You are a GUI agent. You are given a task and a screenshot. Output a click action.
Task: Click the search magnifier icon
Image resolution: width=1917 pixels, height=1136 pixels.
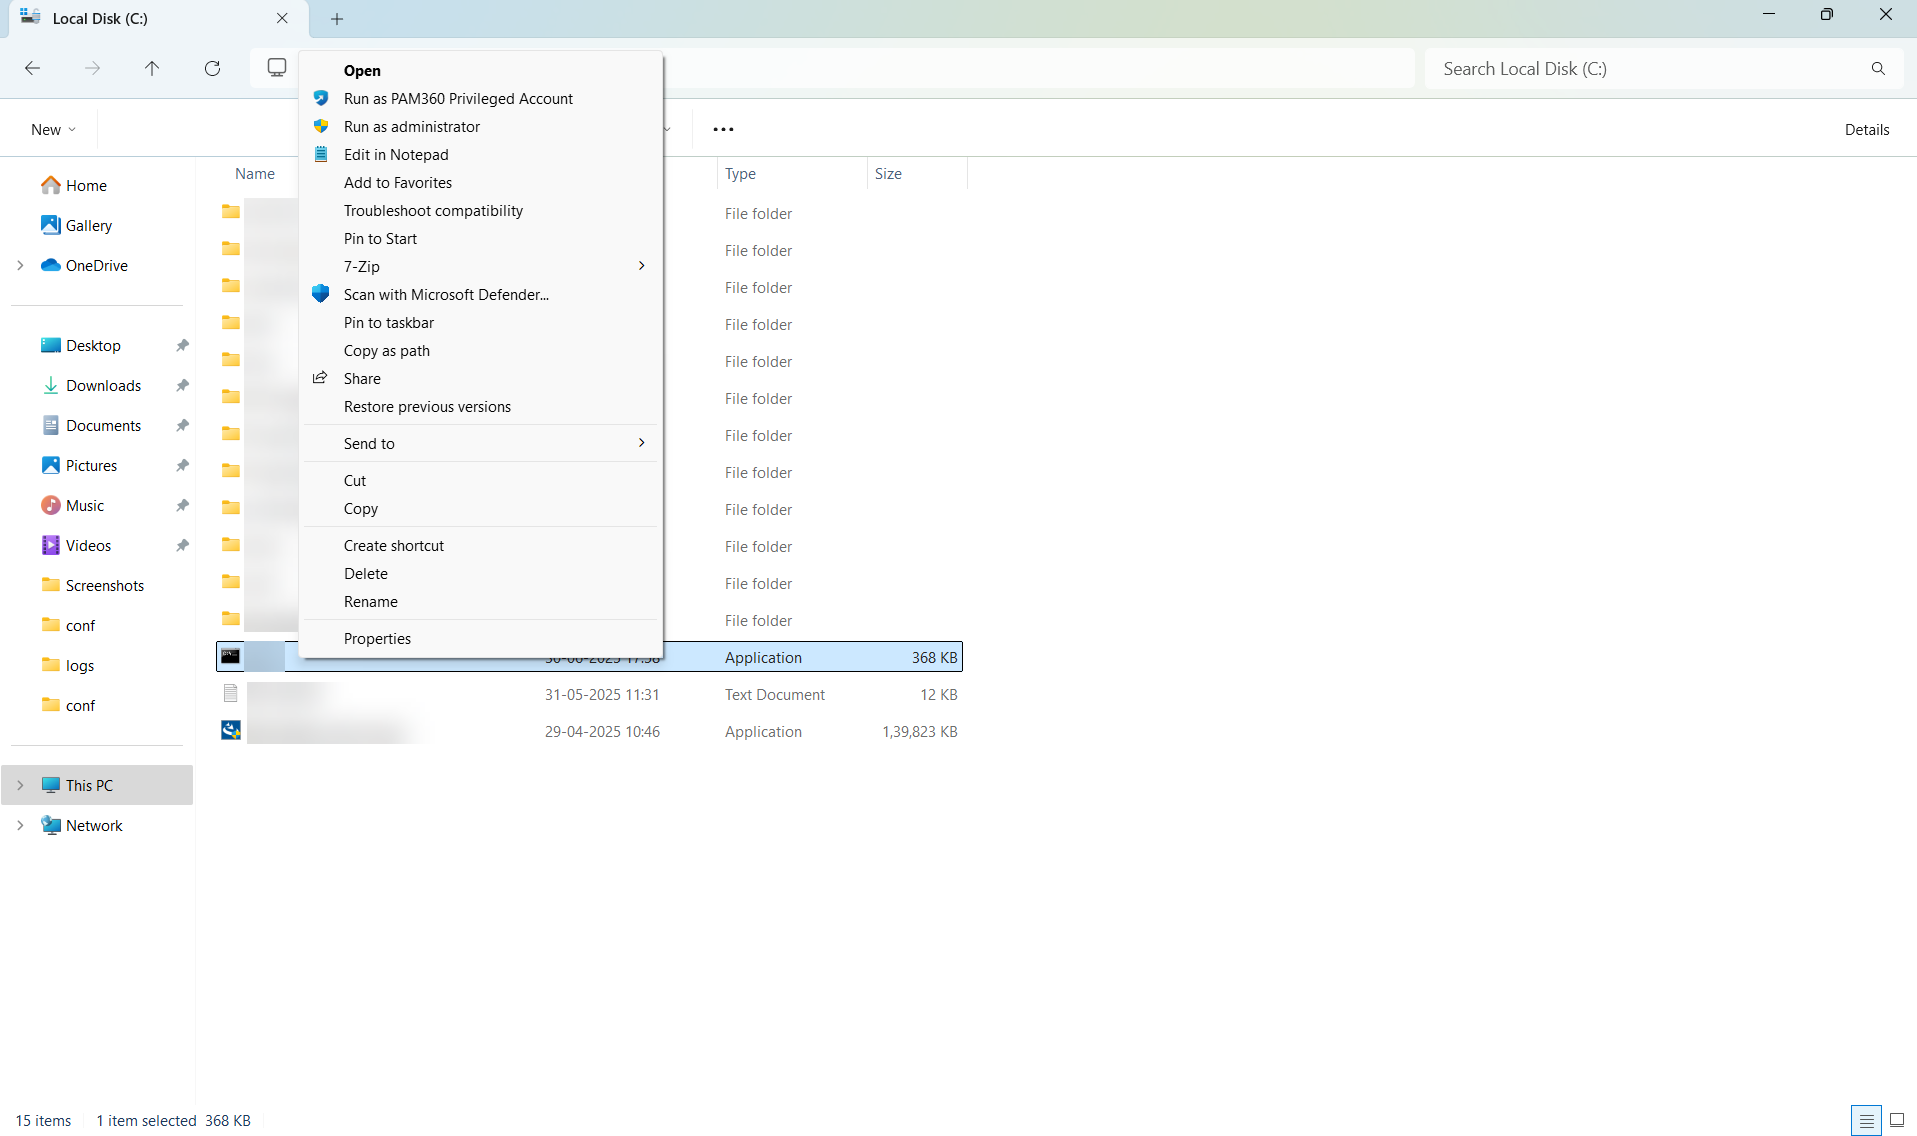(1878, 68)
